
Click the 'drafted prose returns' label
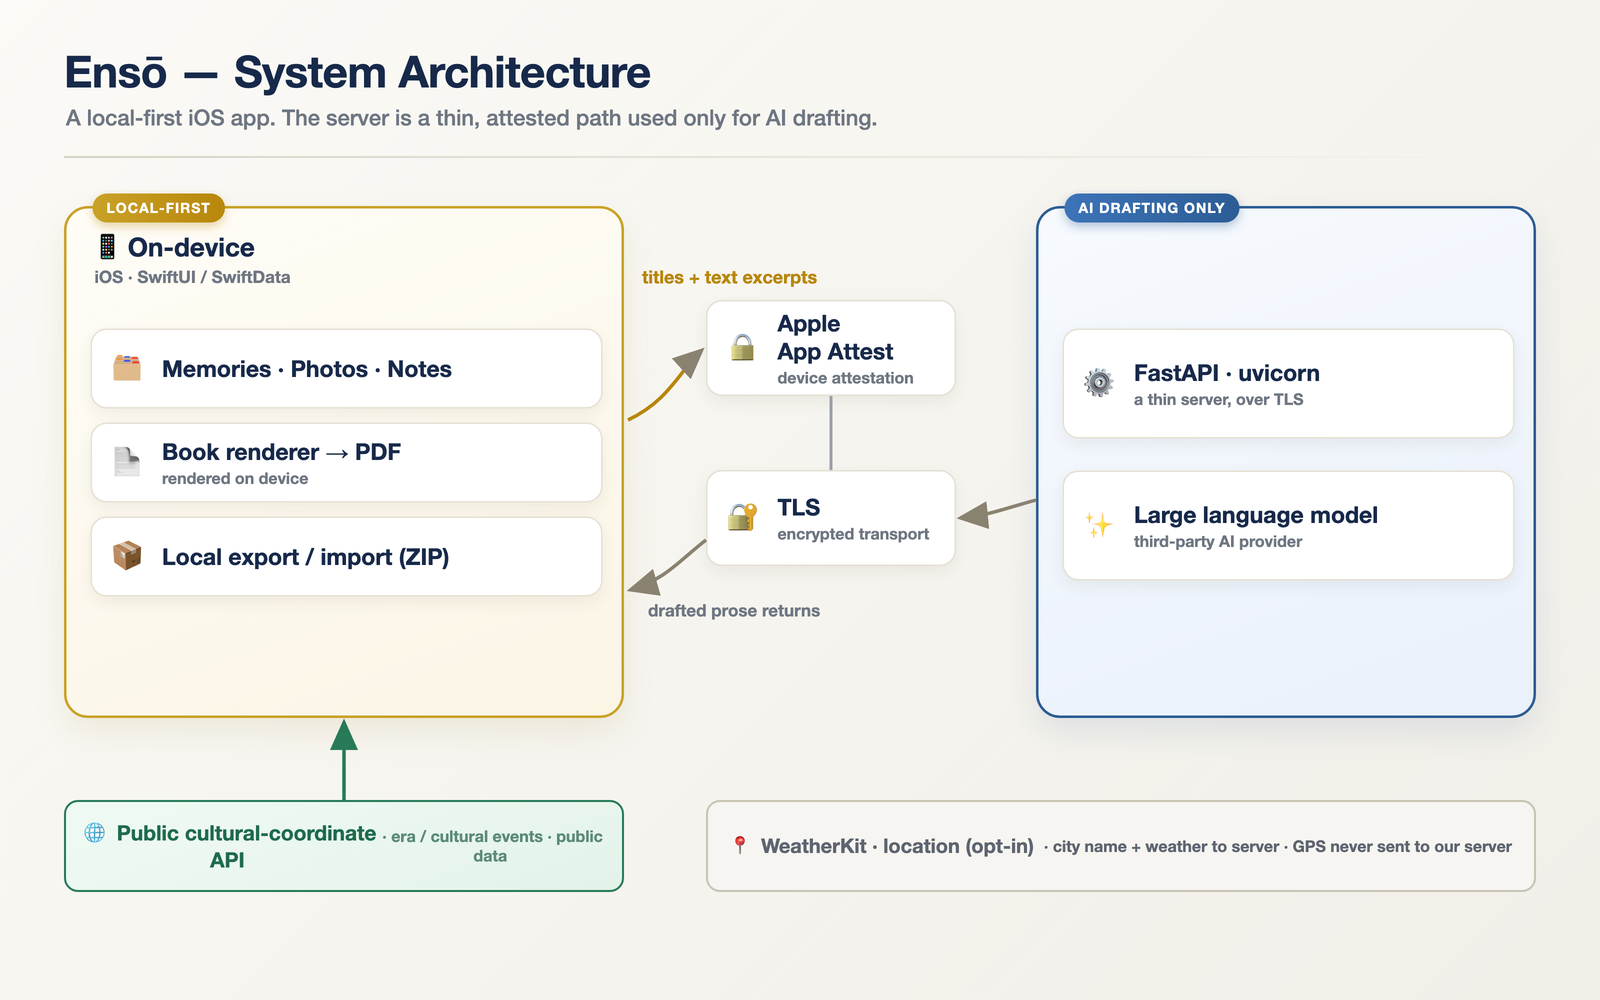click(734, 610)
